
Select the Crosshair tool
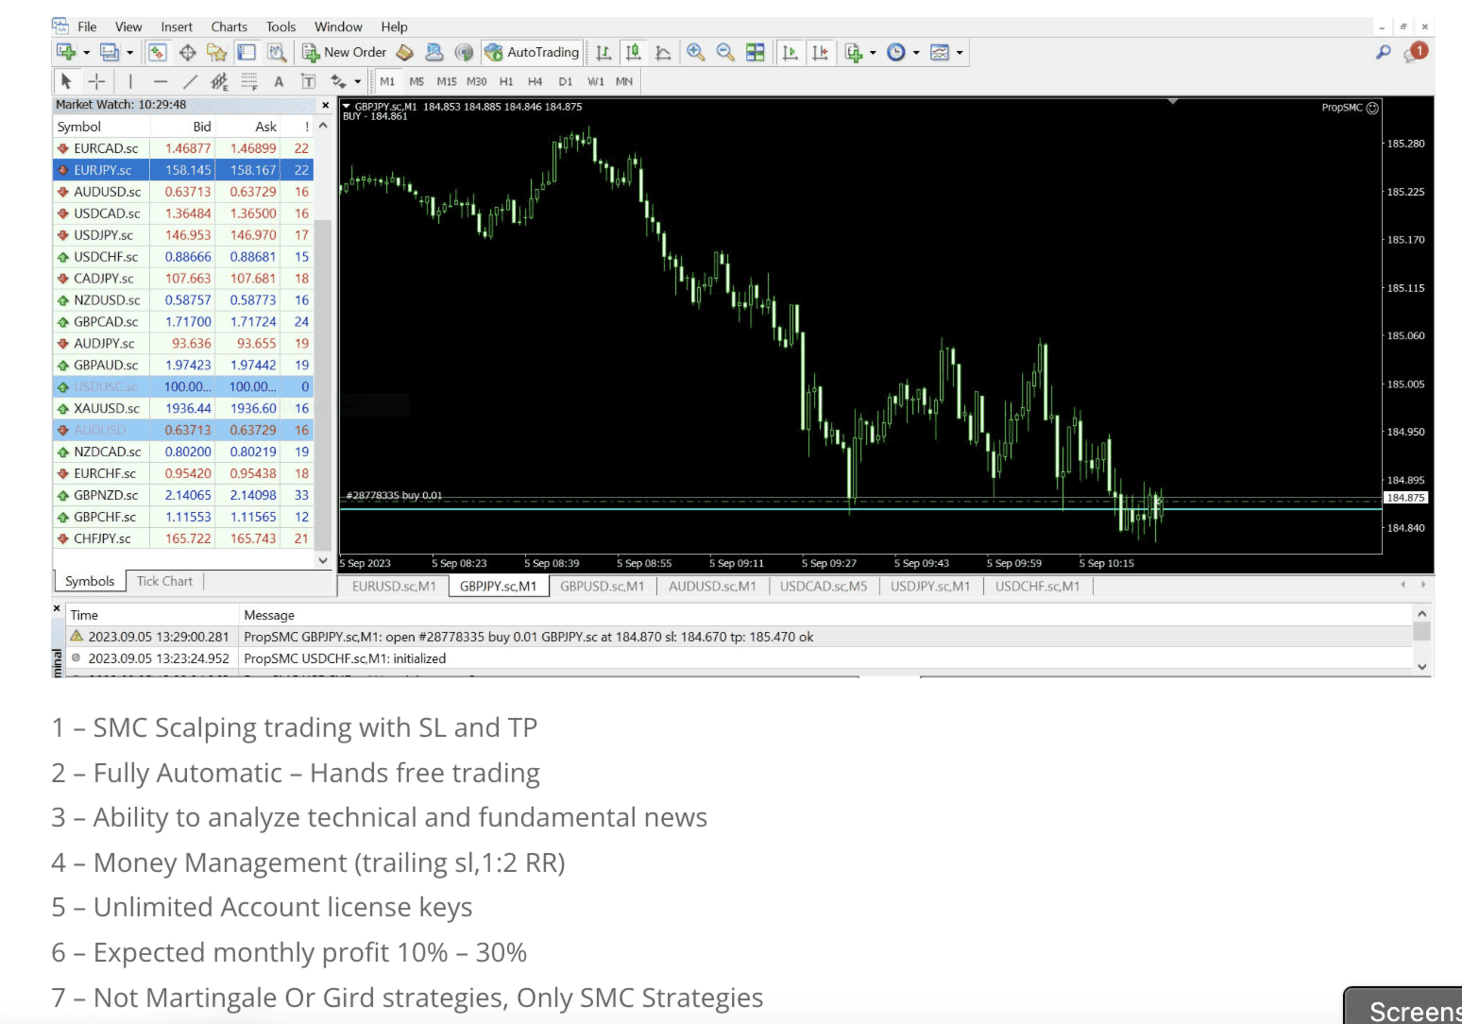[96, 81]
